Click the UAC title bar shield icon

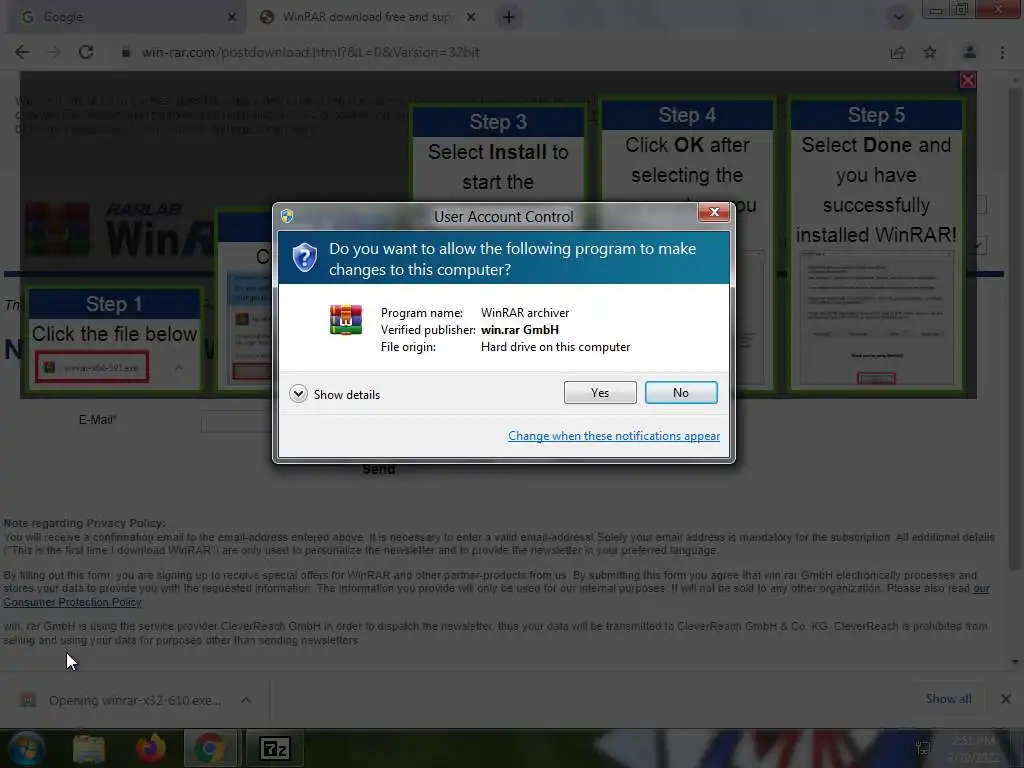[x=287, y=216]
